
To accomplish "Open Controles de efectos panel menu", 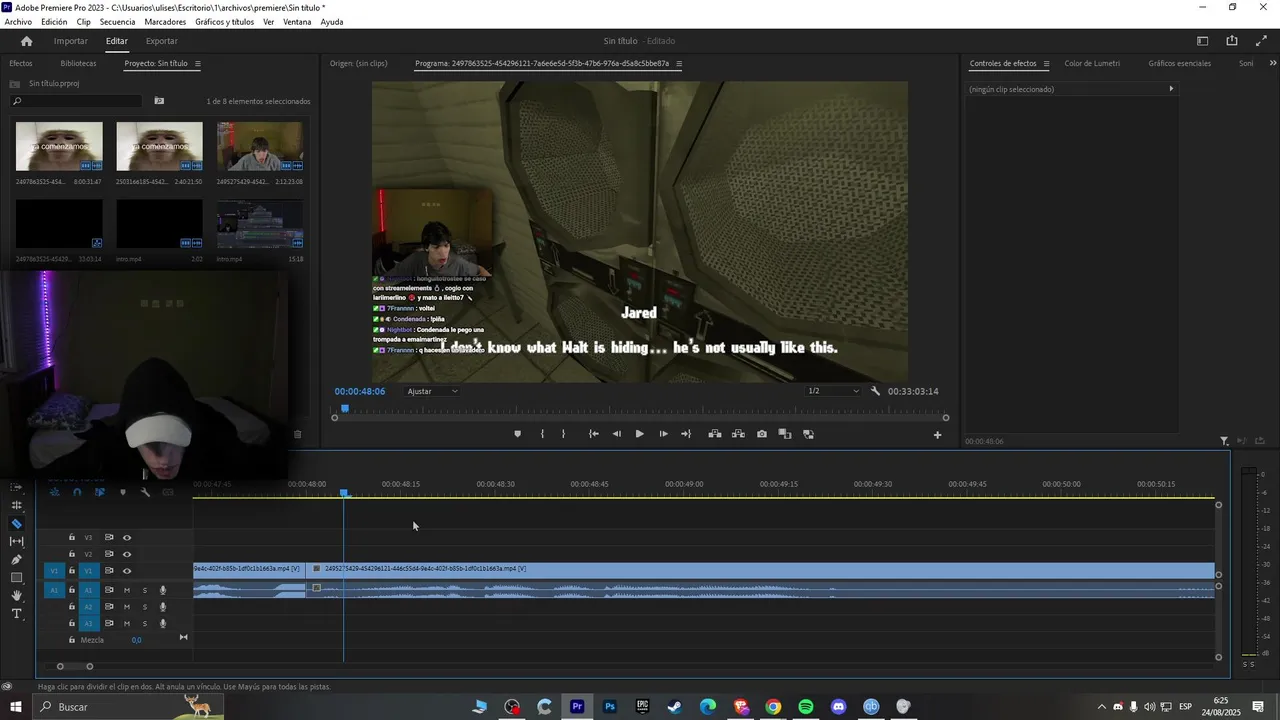I will [x=1046, y=63].
